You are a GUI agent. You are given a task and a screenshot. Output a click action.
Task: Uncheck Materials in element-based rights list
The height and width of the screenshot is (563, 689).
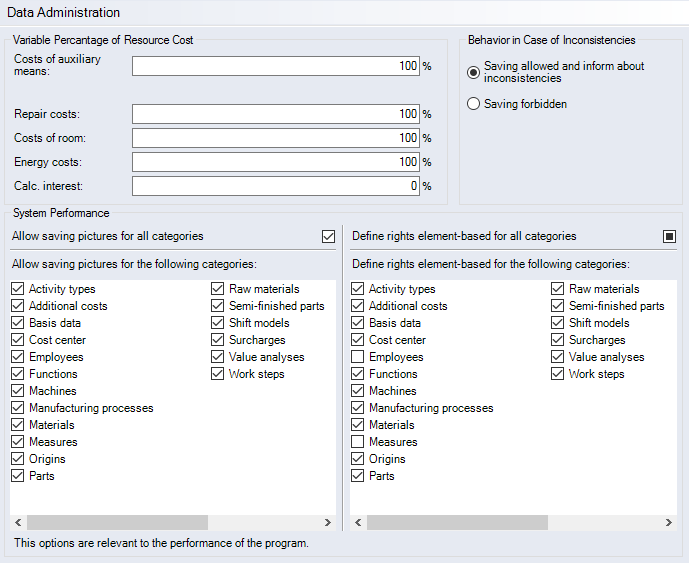(358, 425)
